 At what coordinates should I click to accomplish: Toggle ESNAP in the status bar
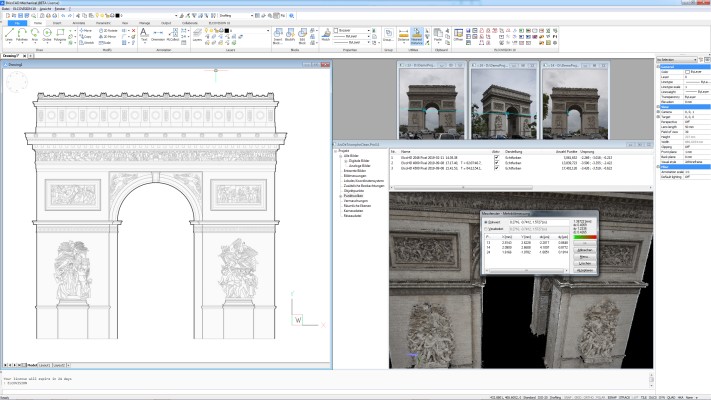[612, 397]
